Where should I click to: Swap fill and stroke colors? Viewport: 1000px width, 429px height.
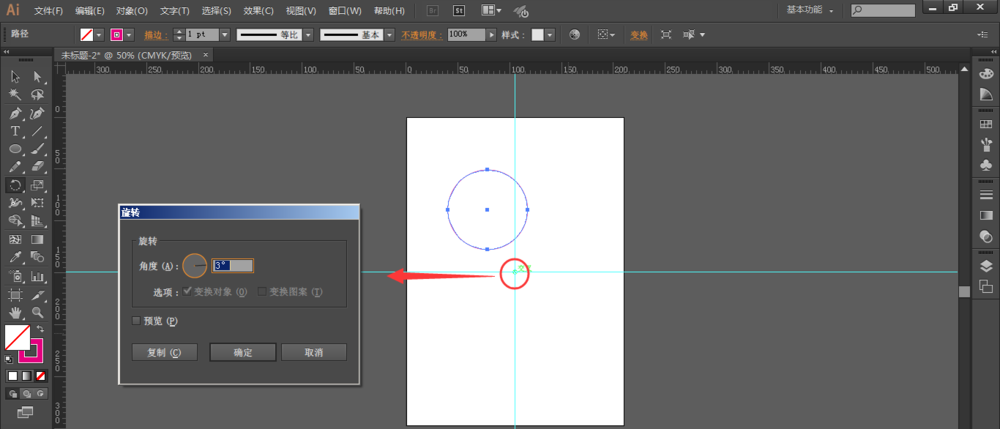(x=41, y=329)
